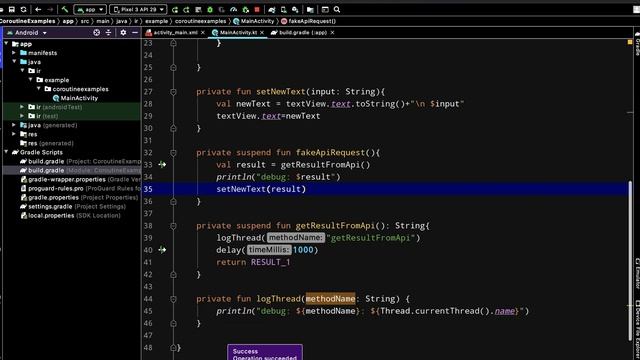
Task: Click Attach Debugger to Android Process icon
Action: [x=245, y=9]
